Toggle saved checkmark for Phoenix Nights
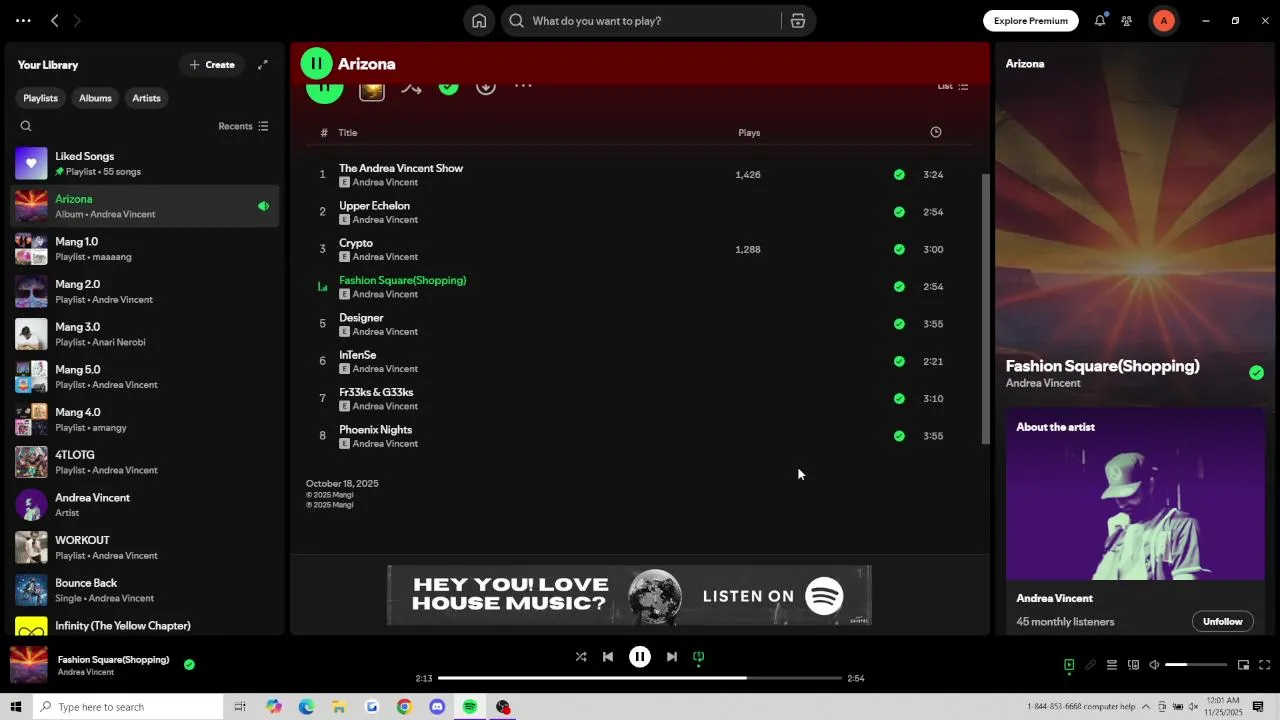Image resolution: width=1280 pixels, height=720 pixels. click(899, 436)
